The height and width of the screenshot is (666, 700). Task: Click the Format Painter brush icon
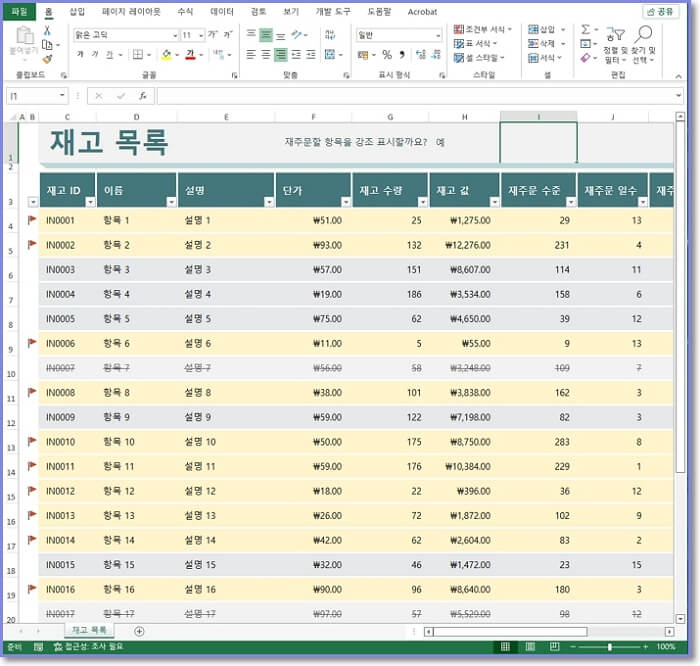click(x=47, y=58)
